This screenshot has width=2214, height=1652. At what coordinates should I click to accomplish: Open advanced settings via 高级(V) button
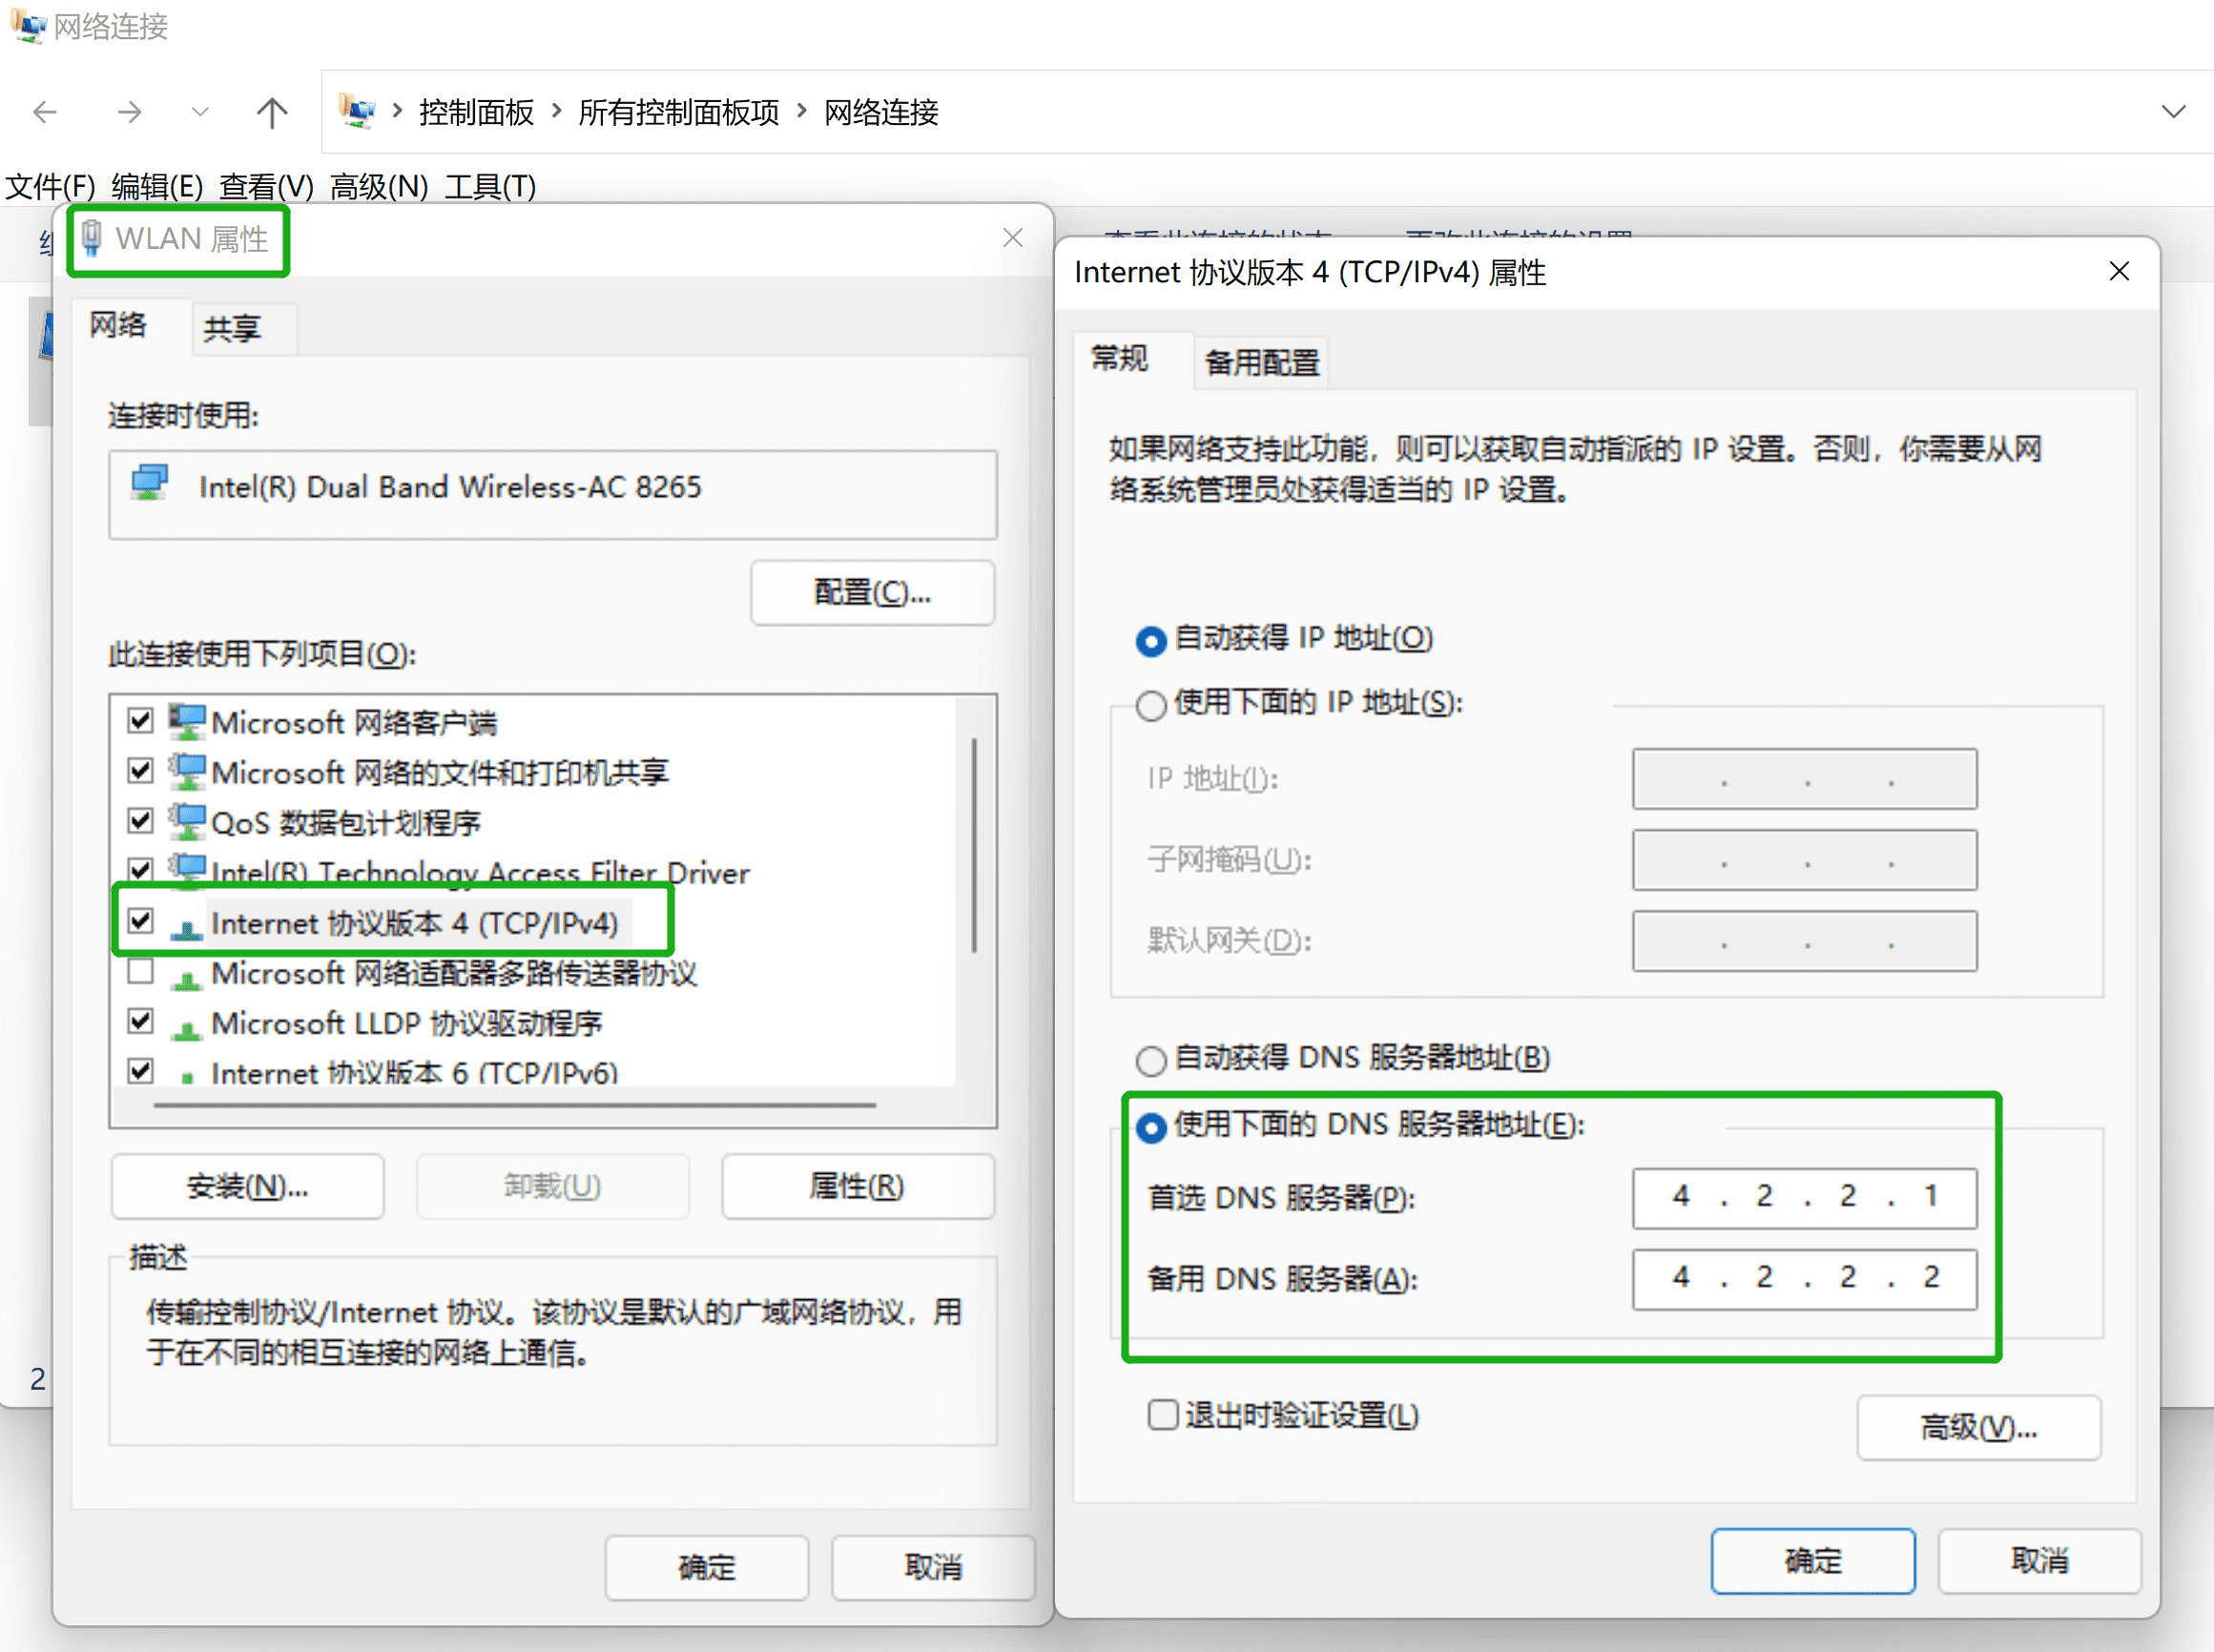coord(1977,1427)
